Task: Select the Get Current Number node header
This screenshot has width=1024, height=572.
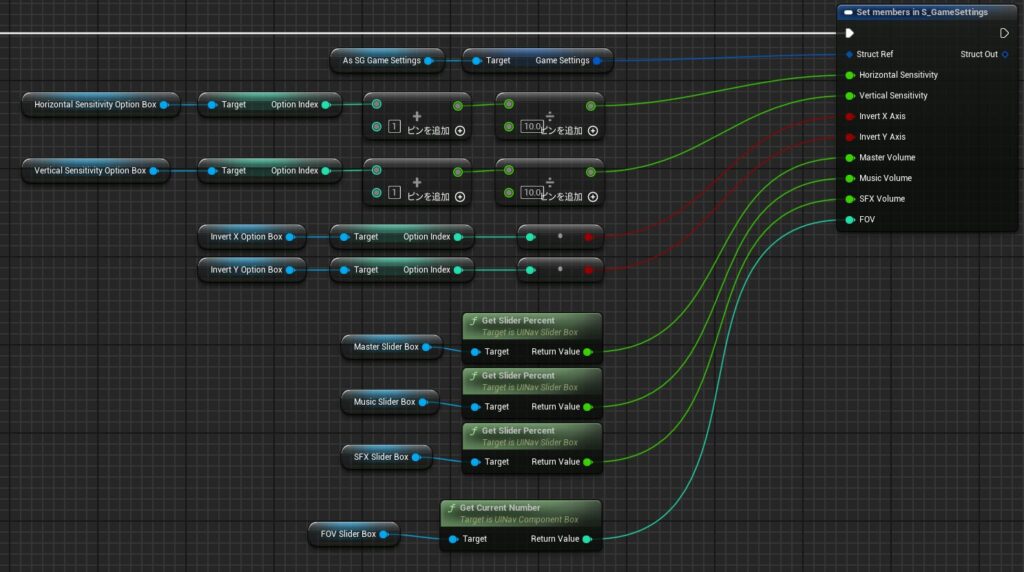Action: (520, 513)
